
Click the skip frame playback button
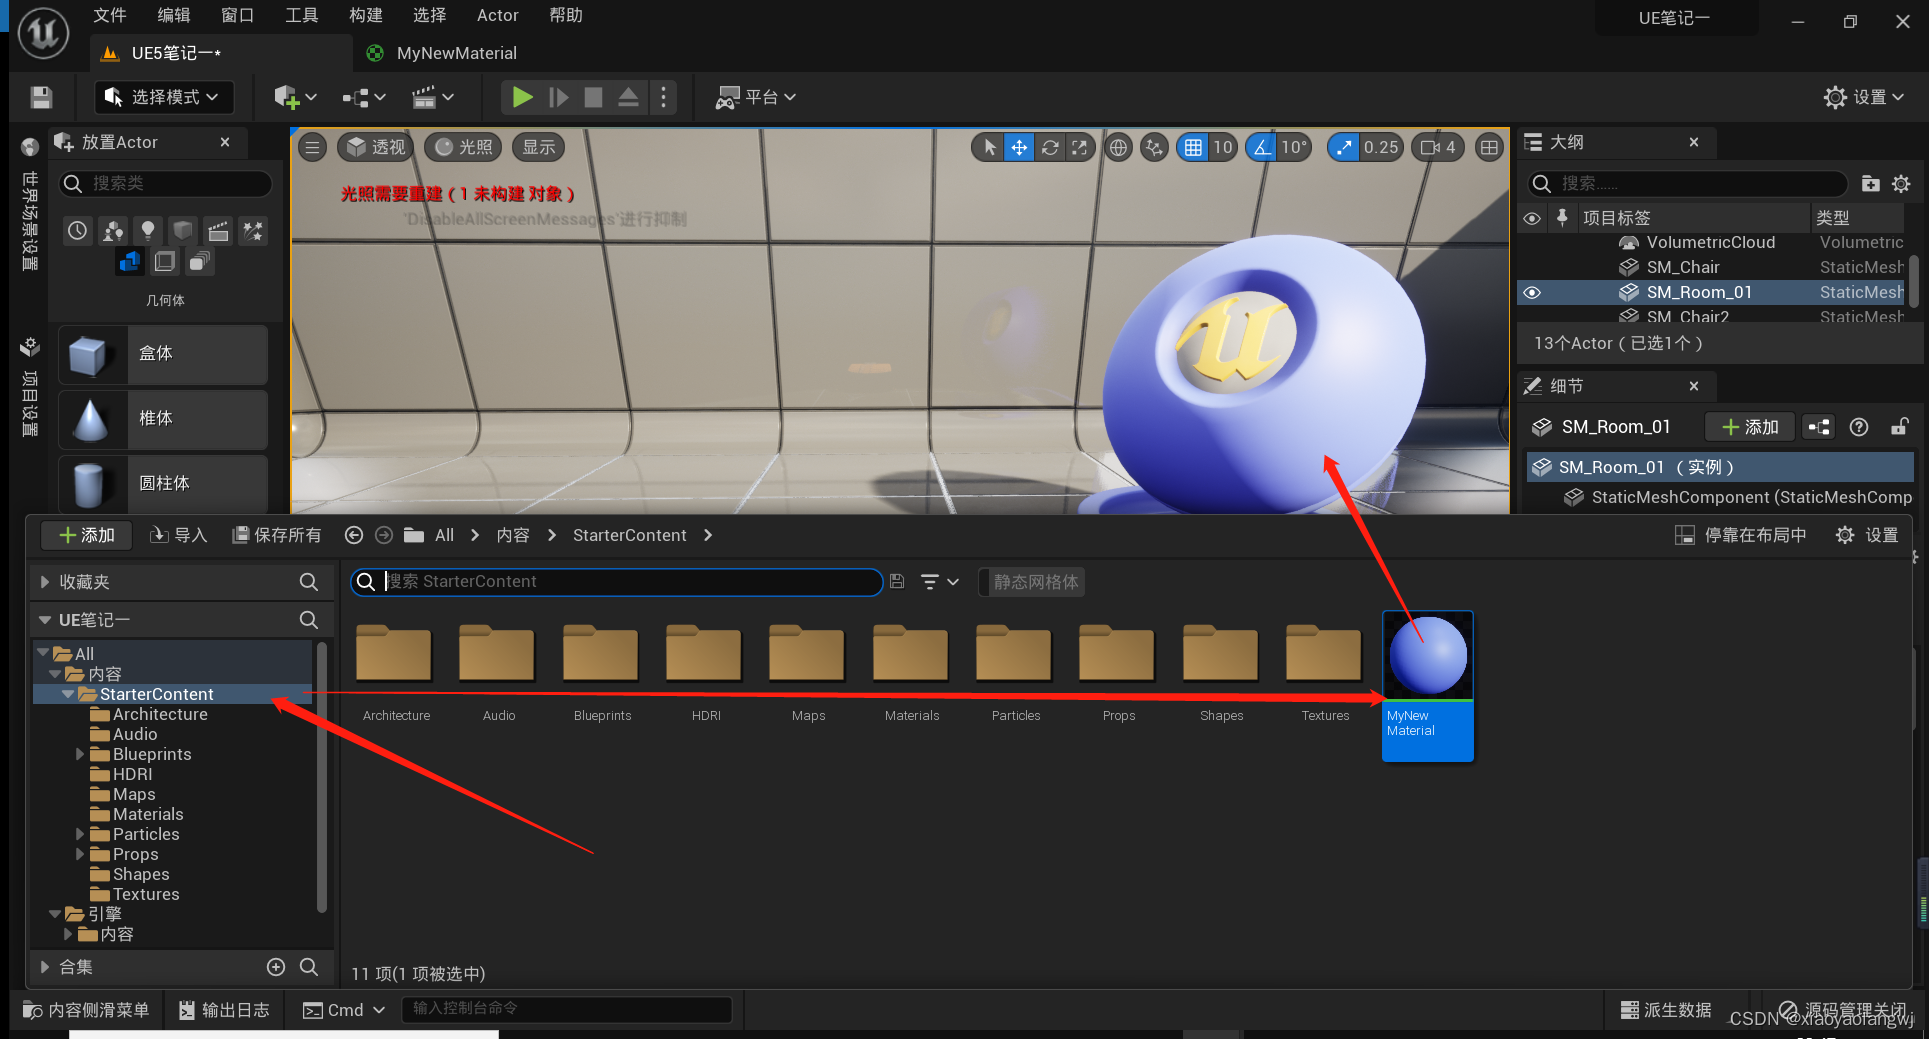click(559, 97)
